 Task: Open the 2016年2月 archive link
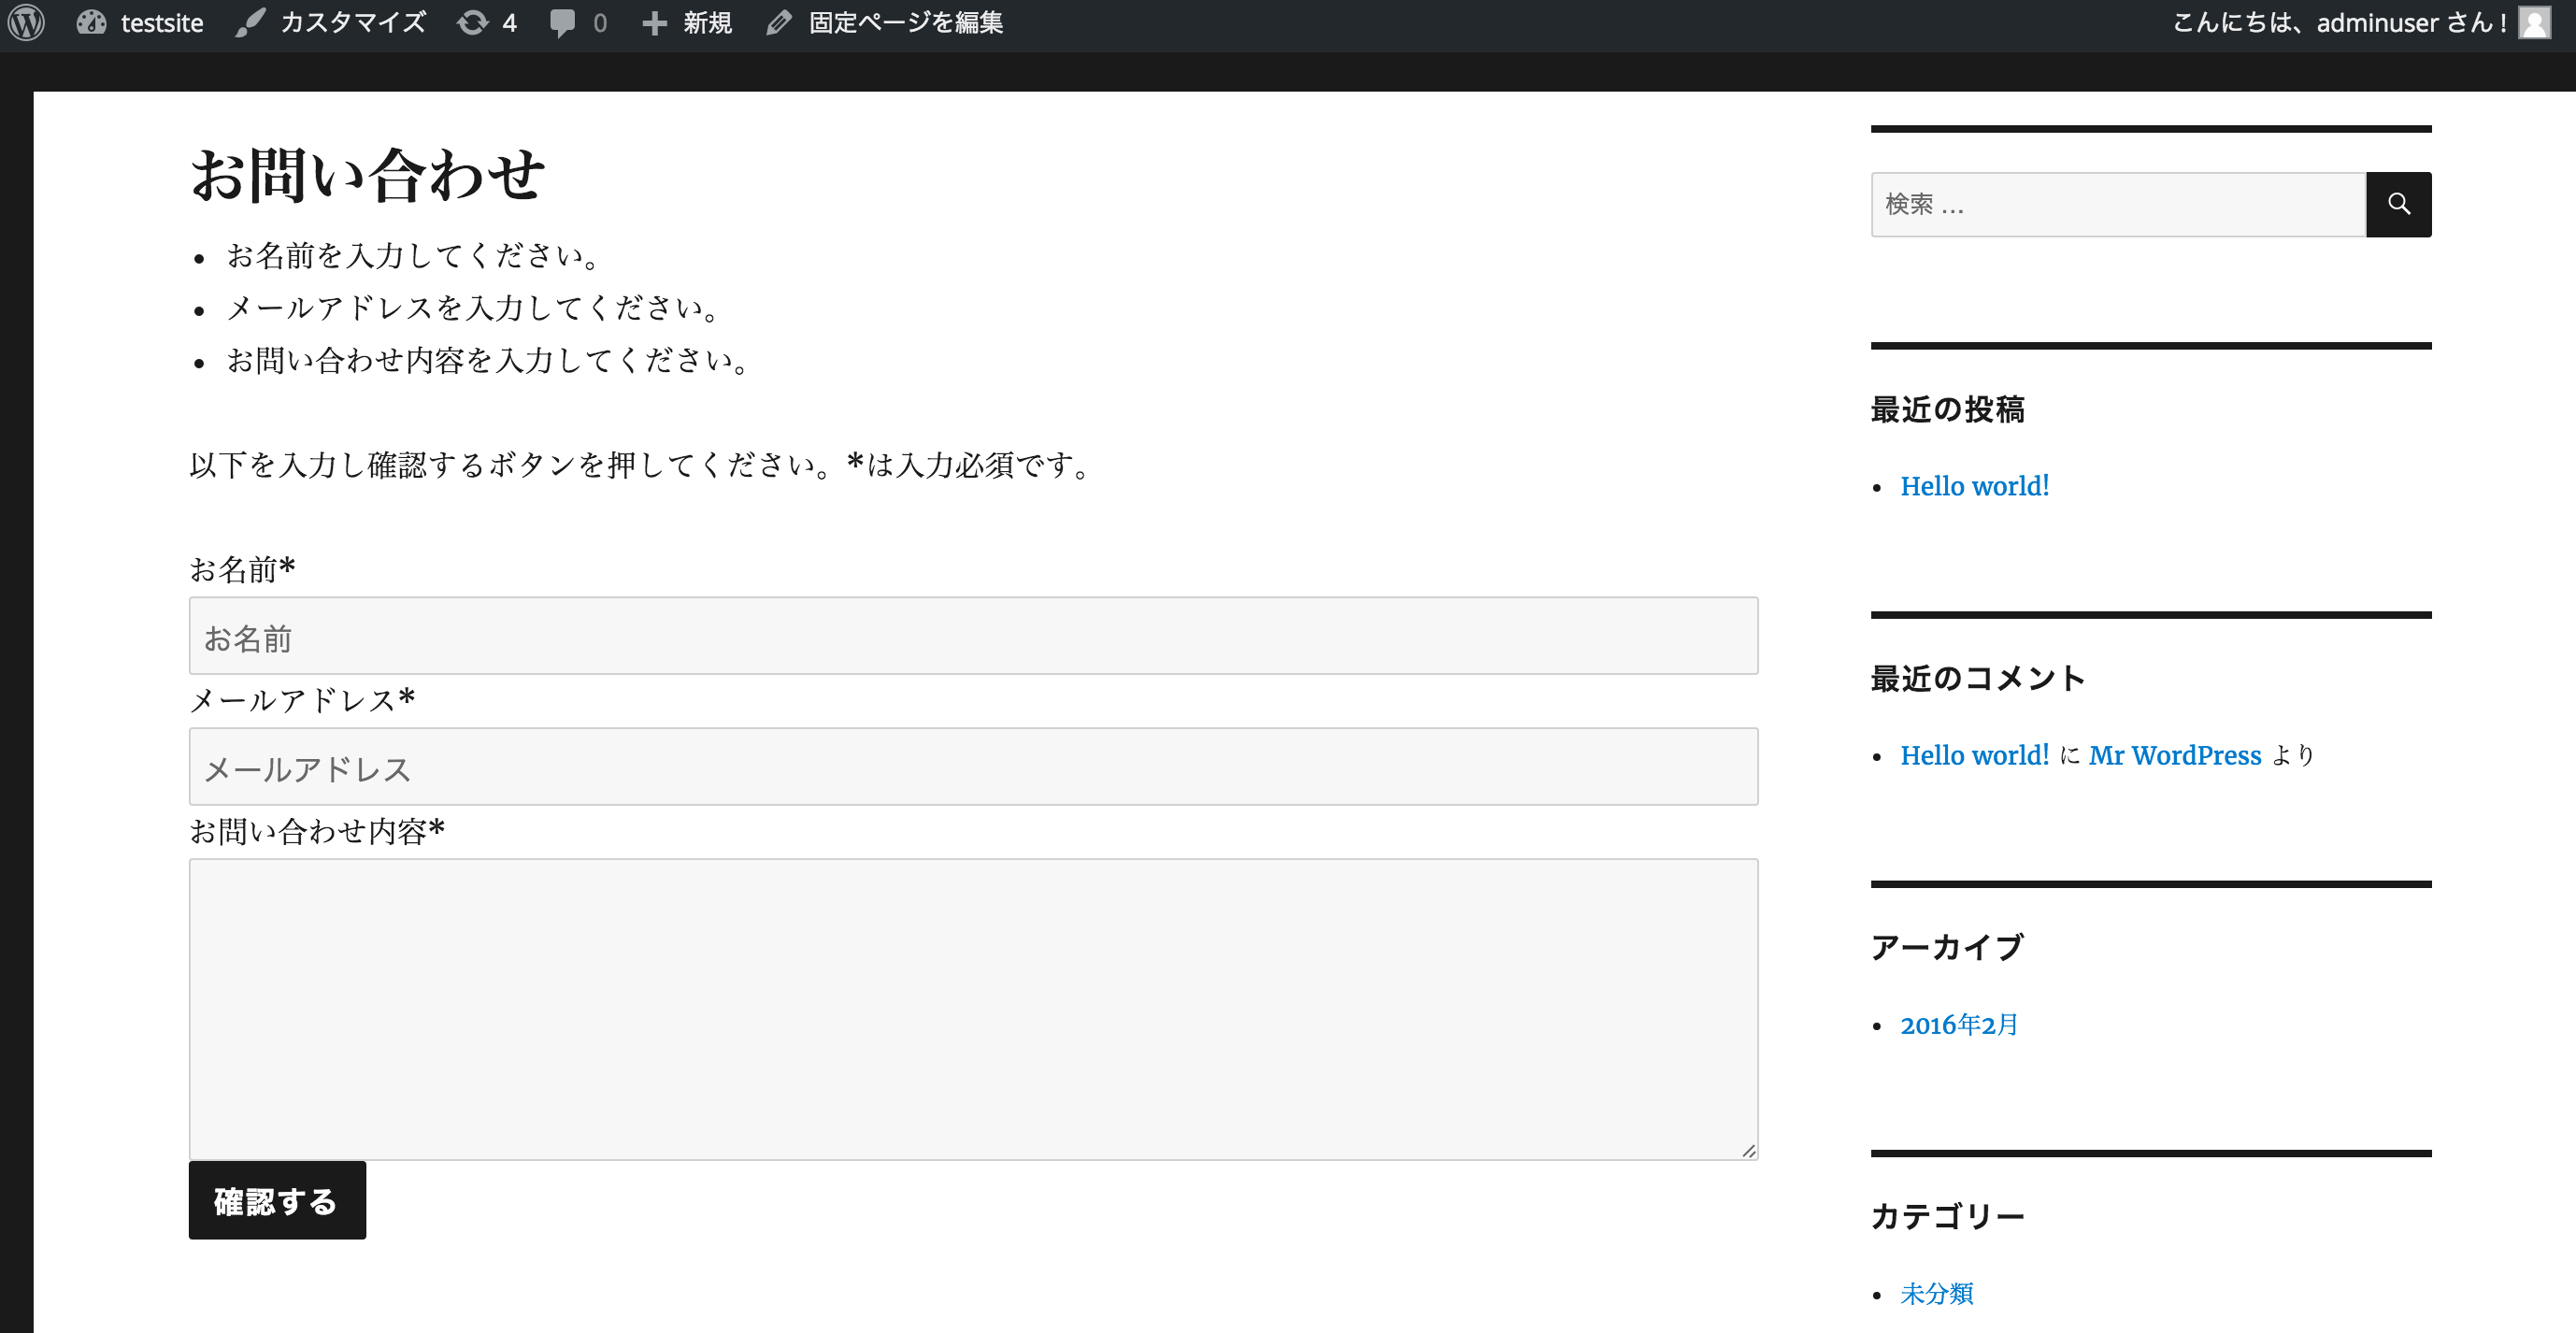[x=1958, y=1025]
